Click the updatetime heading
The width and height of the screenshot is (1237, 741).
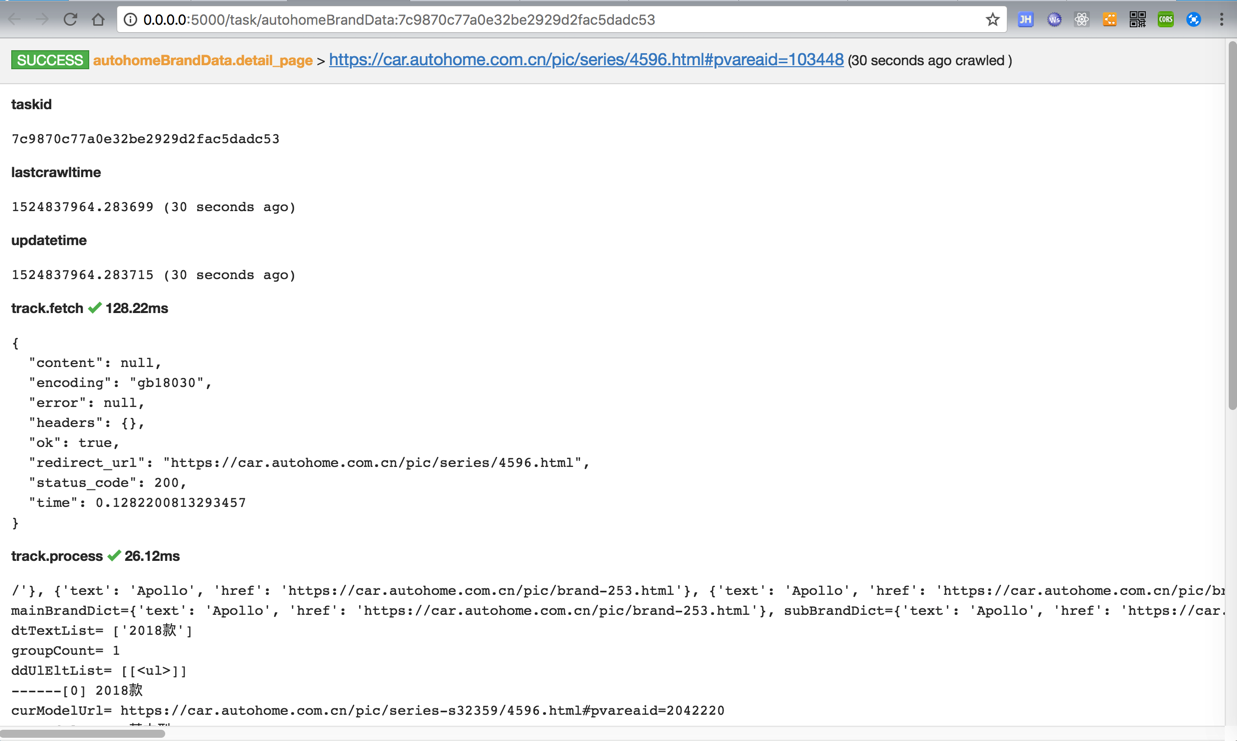(x=49, y=240)
